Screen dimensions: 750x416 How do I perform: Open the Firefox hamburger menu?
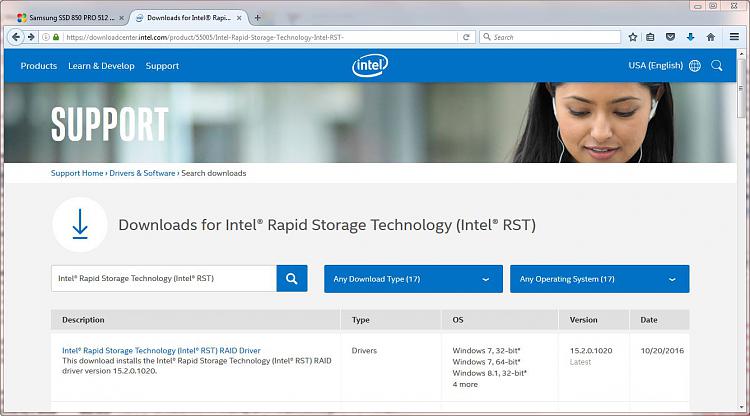734,37
